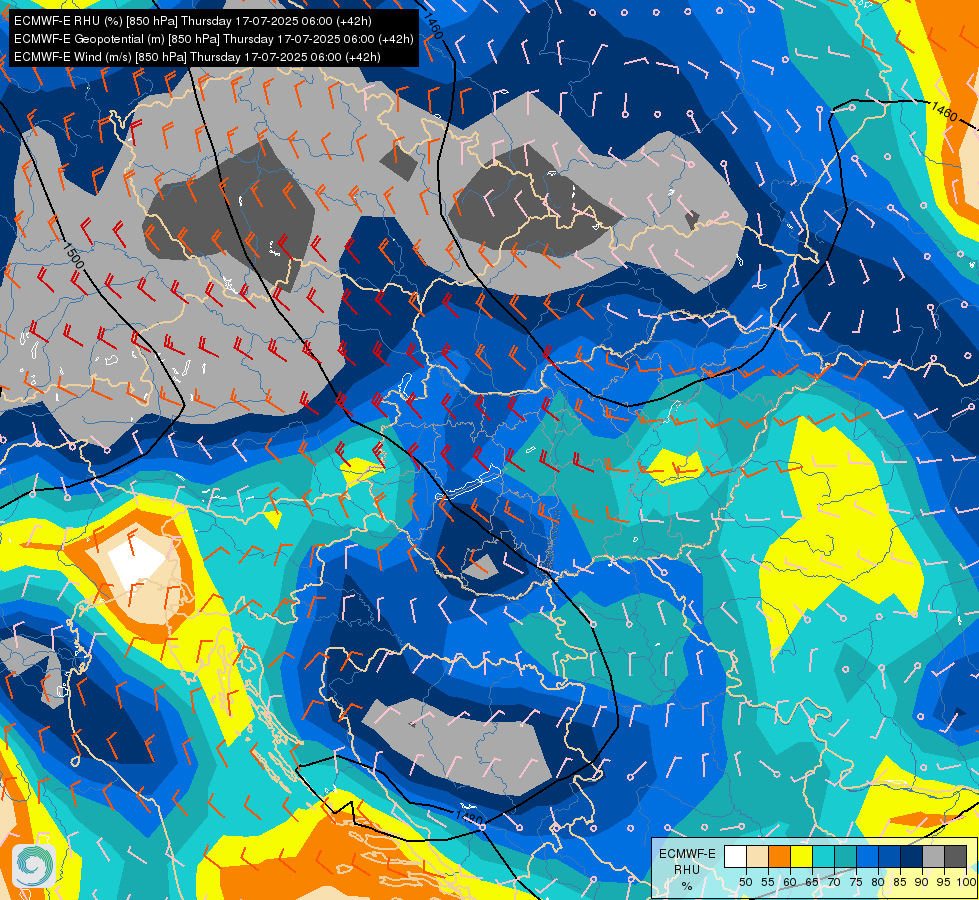Screen dimensions: 979x900
Task: Click the dark gray legend swatch
Action: [956, 856]
